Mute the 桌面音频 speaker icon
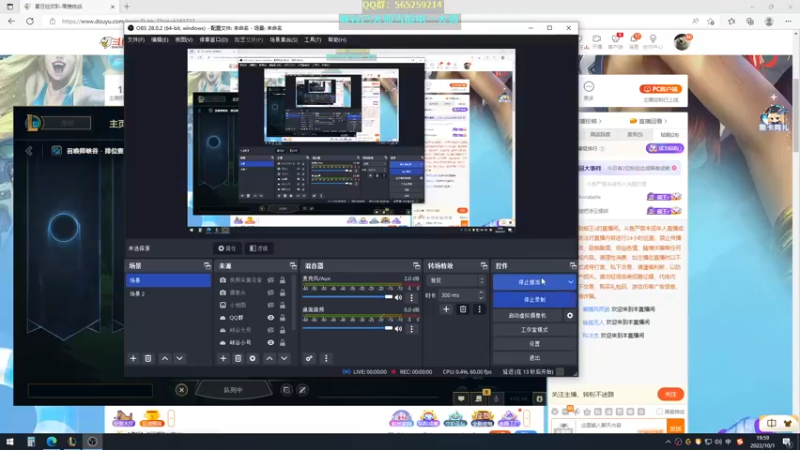Screen dimensions: 800x450 pos(398,329)
